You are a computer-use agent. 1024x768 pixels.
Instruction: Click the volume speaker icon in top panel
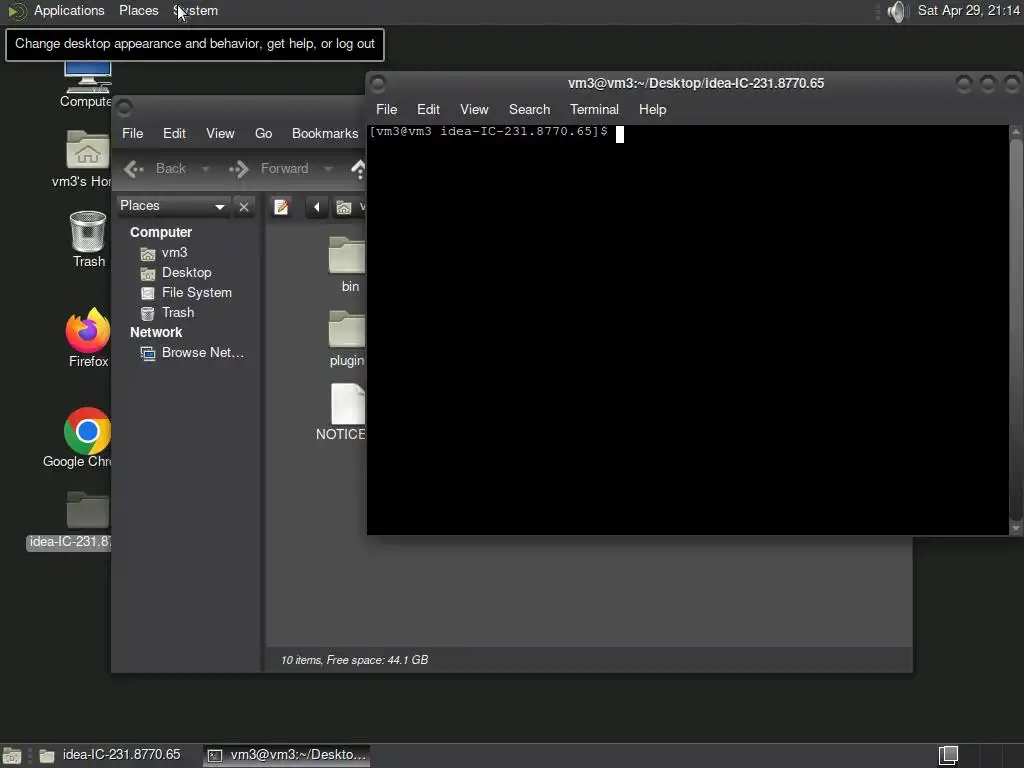(x=898, y=11)
